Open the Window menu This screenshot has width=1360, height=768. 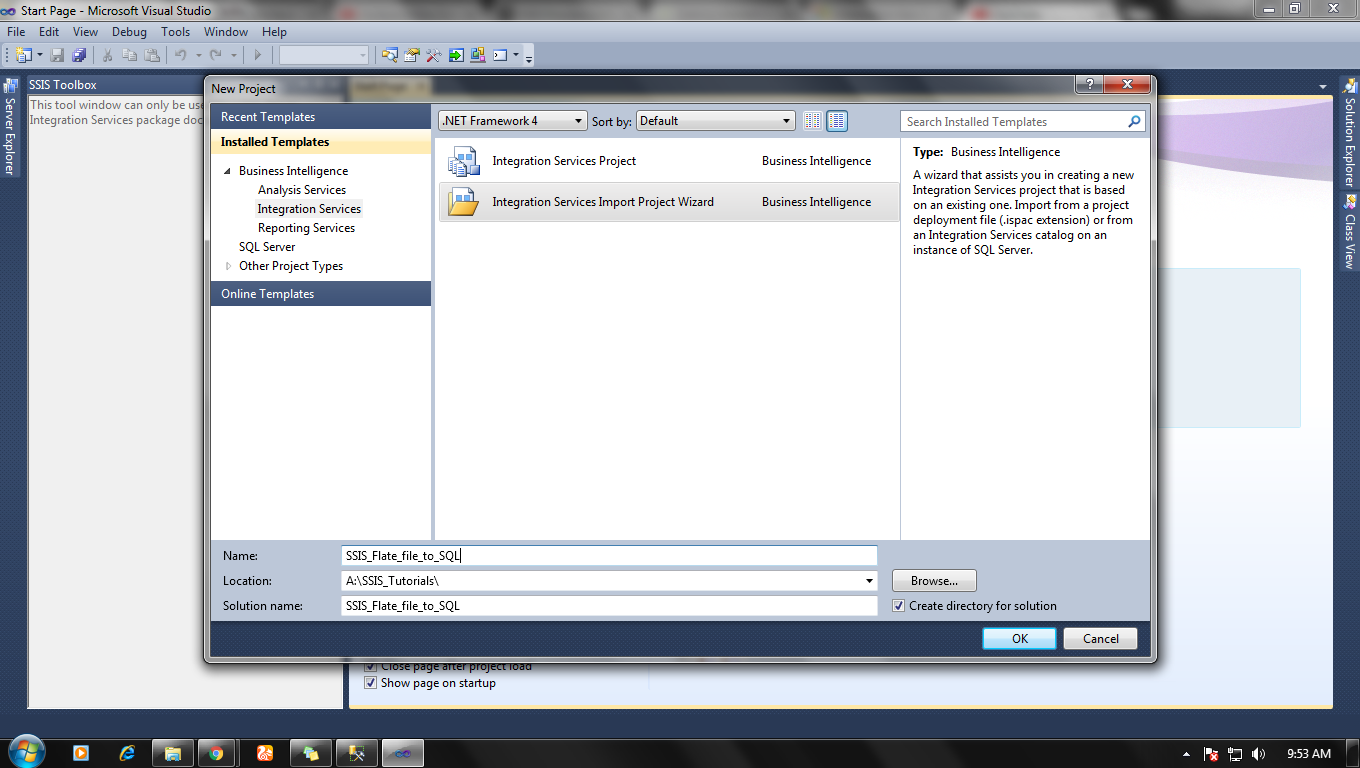coord(226,32)
